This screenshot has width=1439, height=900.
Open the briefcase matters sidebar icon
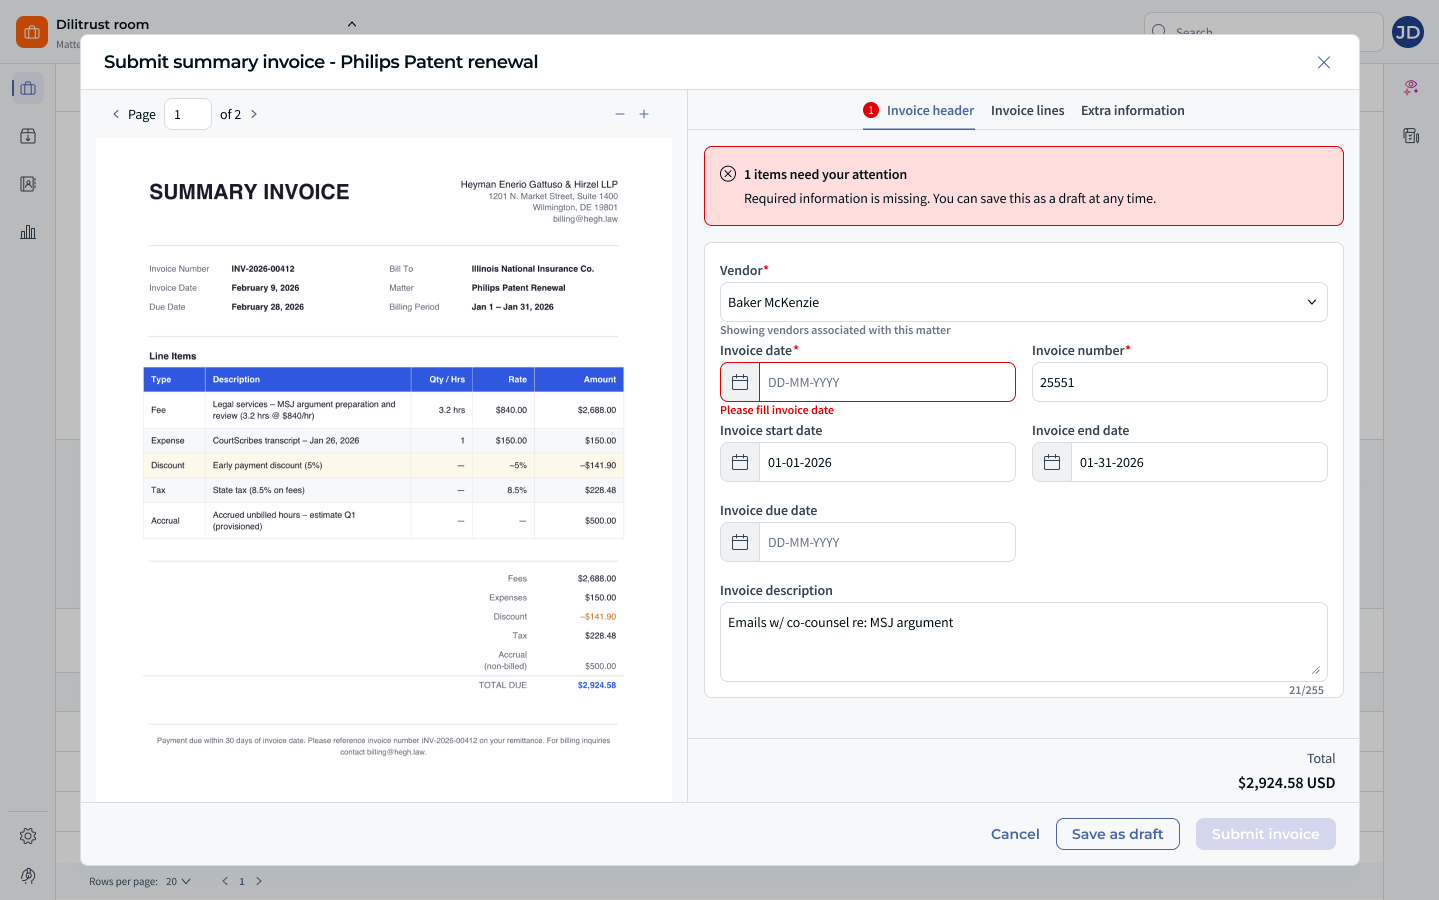pyautogui.click(x=28, y=88)
